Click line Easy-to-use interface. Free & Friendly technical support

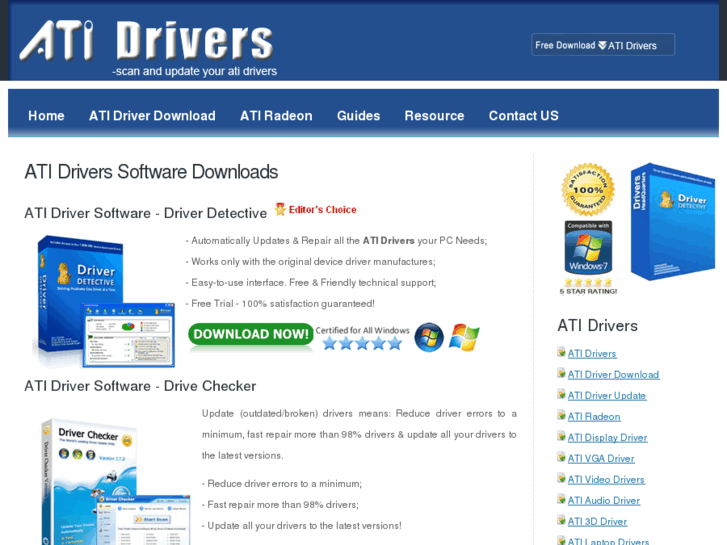pyautogui.click(x=311, y=282)
